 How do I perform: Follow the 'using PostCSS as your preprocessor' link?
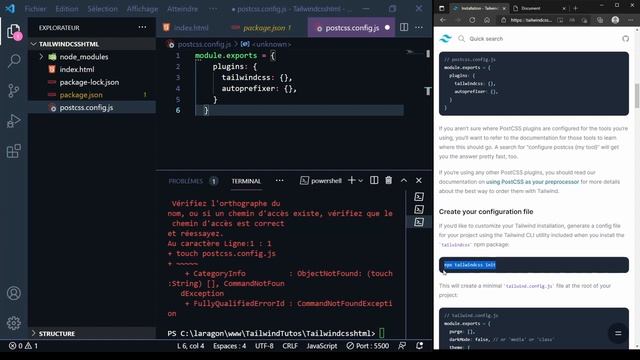coord(532,182)
